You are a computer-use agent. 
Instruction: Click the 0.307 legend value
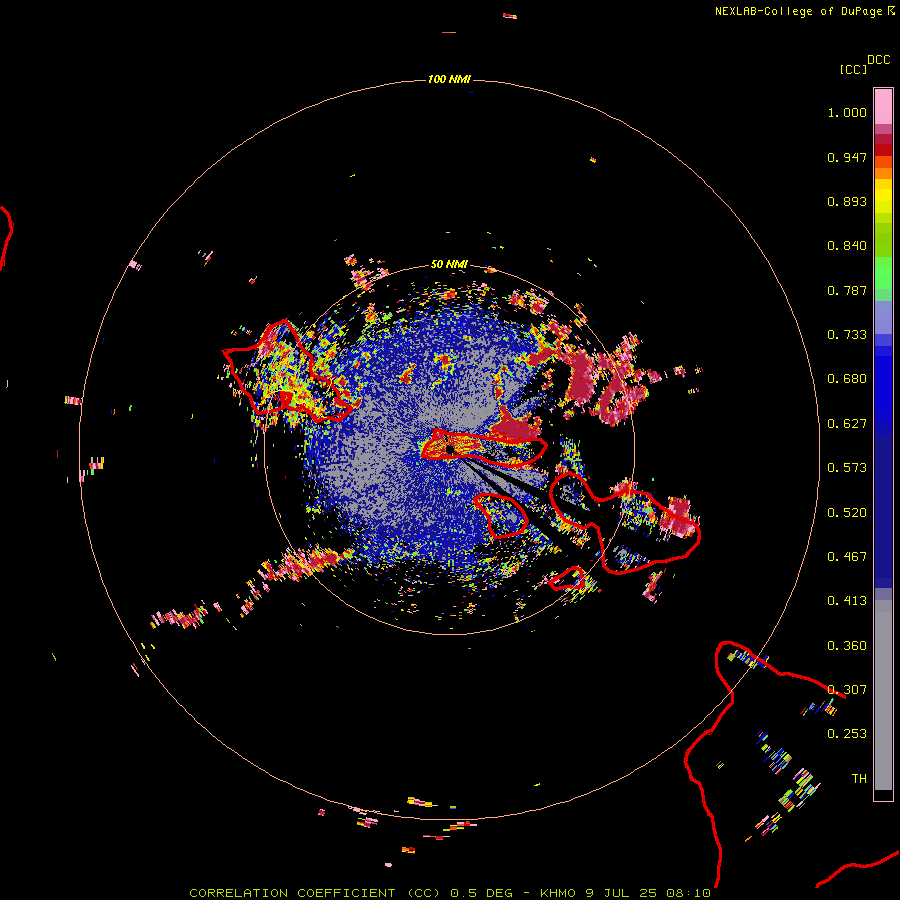[847, 690]
